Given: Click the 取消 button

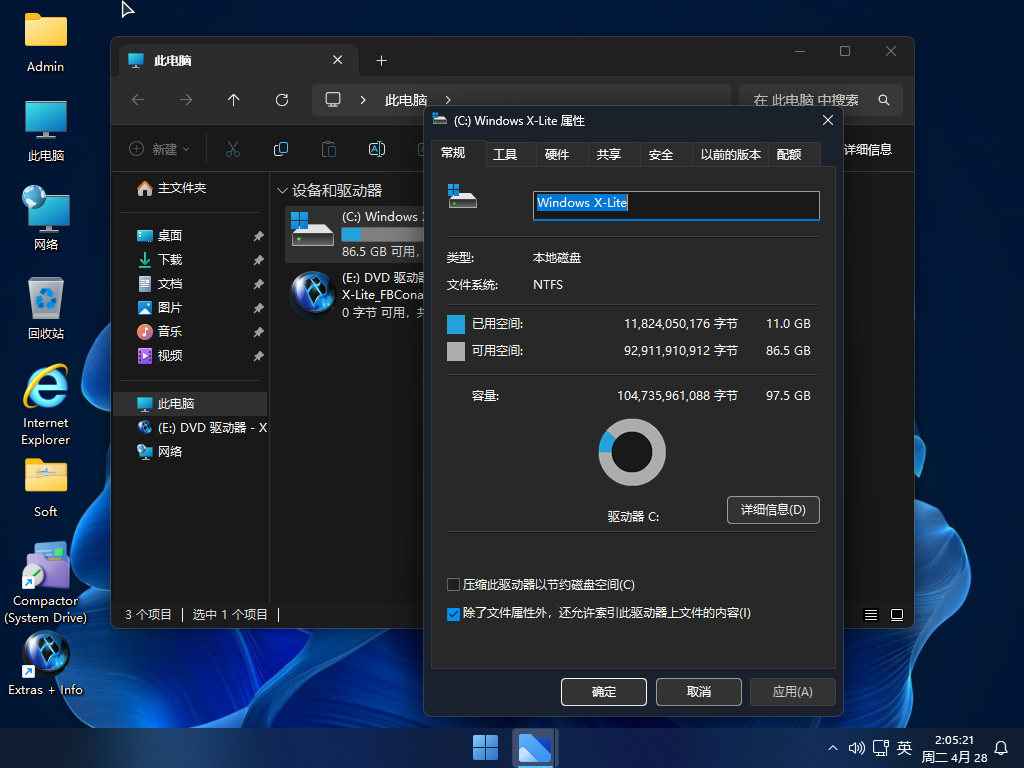Looking at the screenshot, I should click(x=699, y=692).
